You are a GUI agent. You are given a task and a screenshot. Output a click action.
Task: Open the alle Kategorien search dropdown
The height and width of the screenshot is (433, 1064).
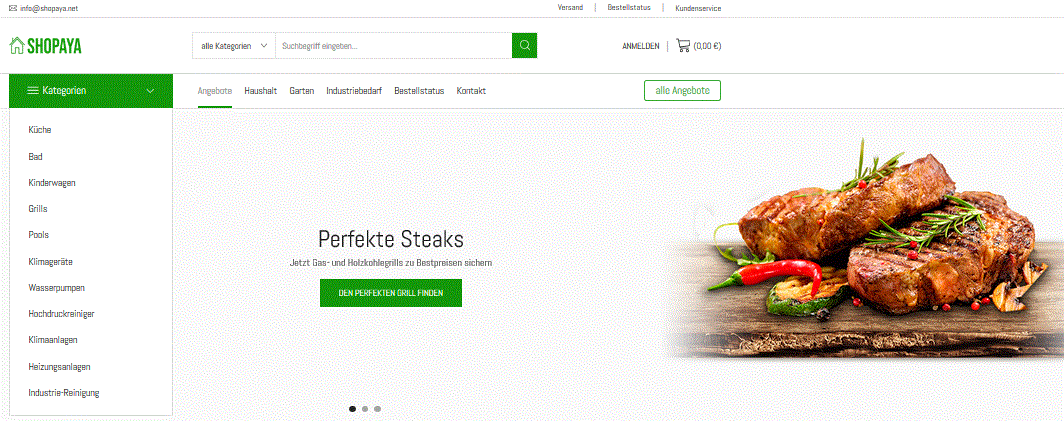pos(234,46)
